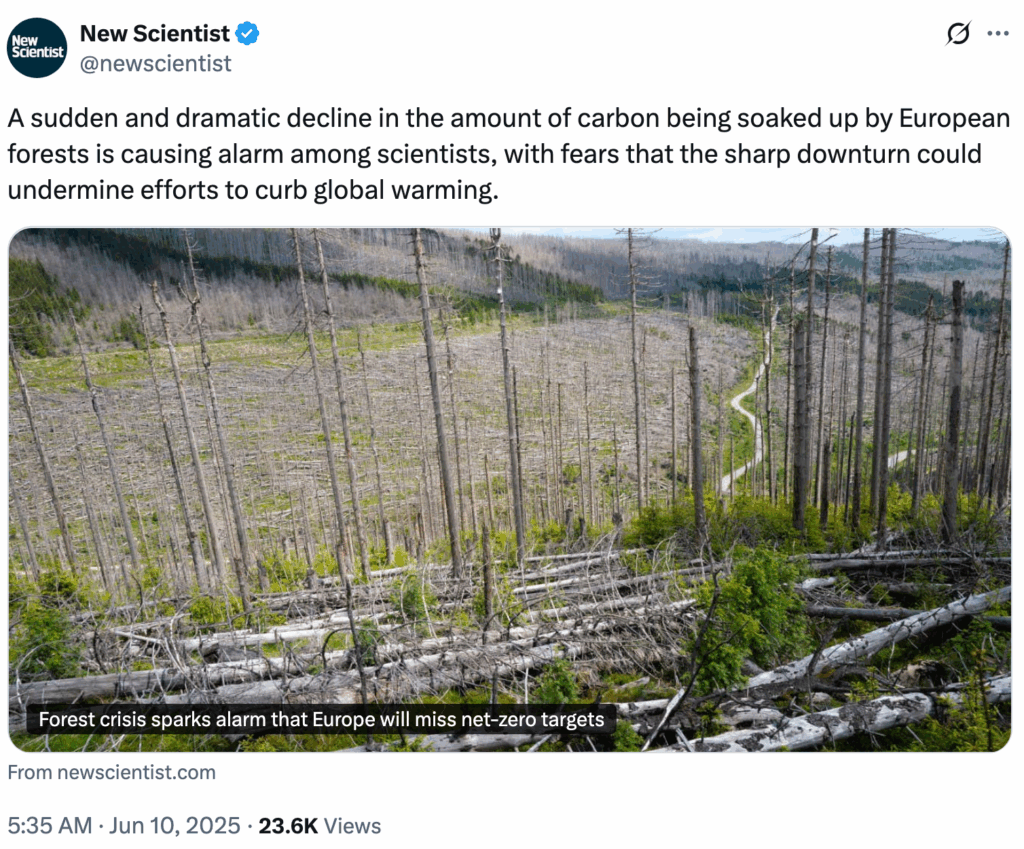View the 23.6K Views count
The image size is (1024, 849).
[320, 825]
